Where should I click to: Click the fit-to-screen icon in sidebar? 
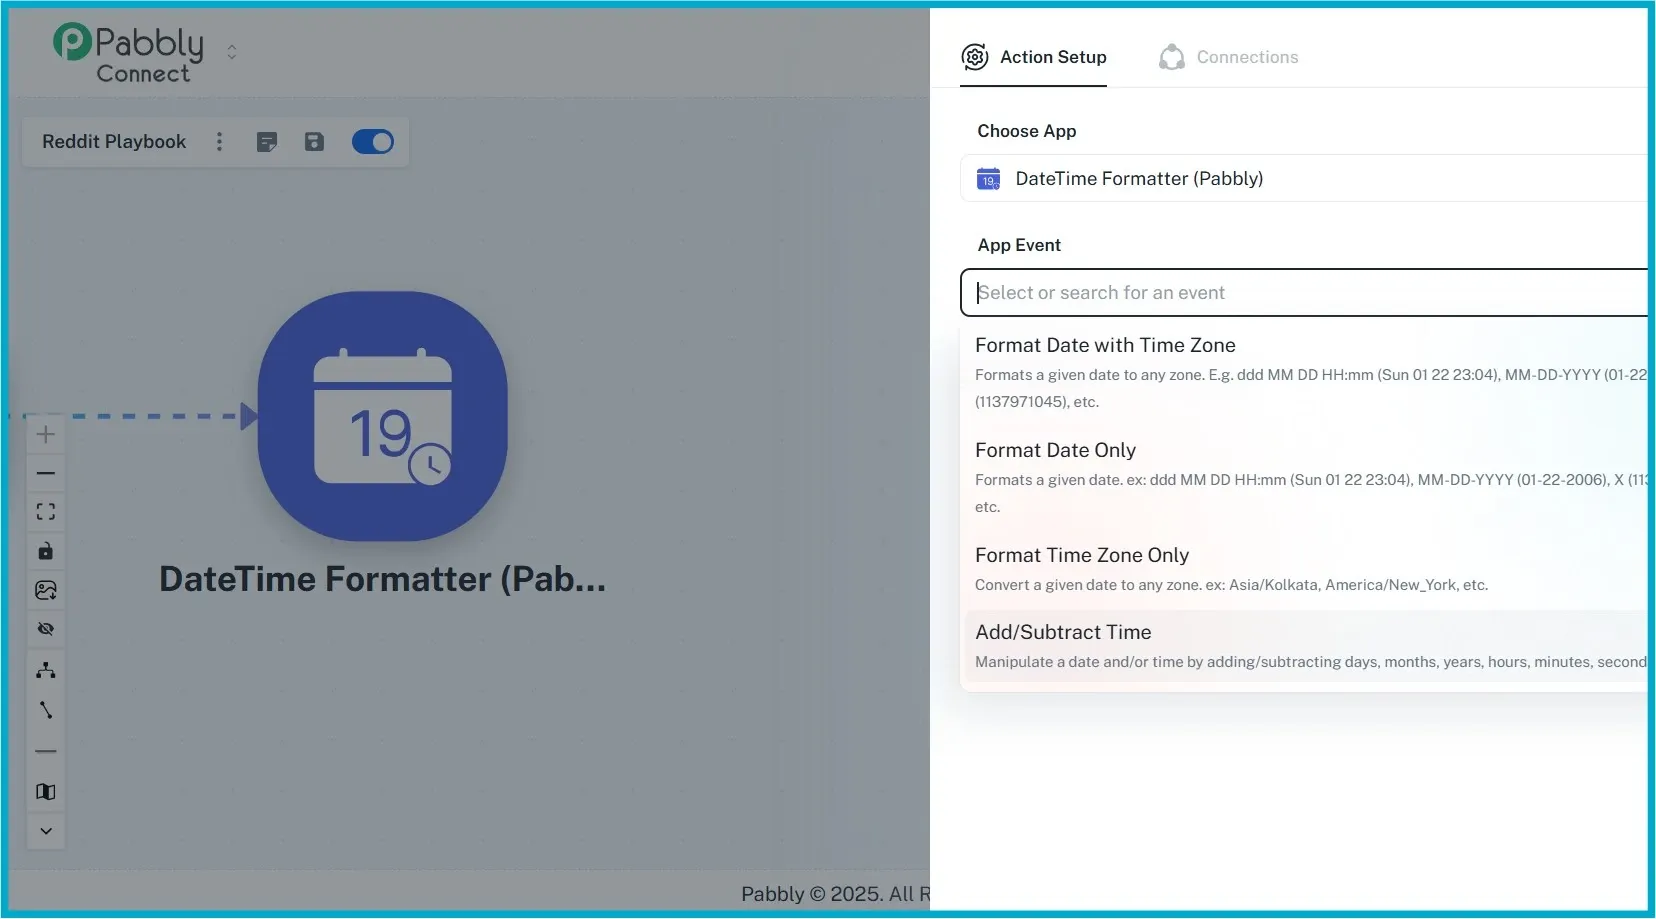pyautogui.click(x=46, y=511)
